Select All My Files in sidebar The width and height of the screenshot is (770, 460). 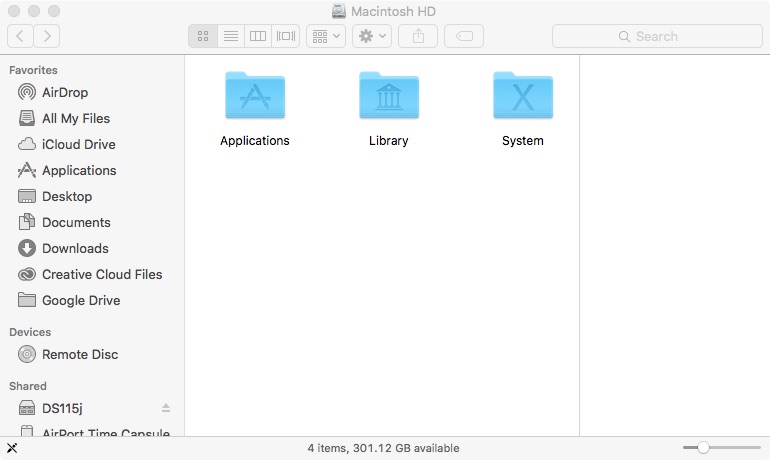[92, 118]
